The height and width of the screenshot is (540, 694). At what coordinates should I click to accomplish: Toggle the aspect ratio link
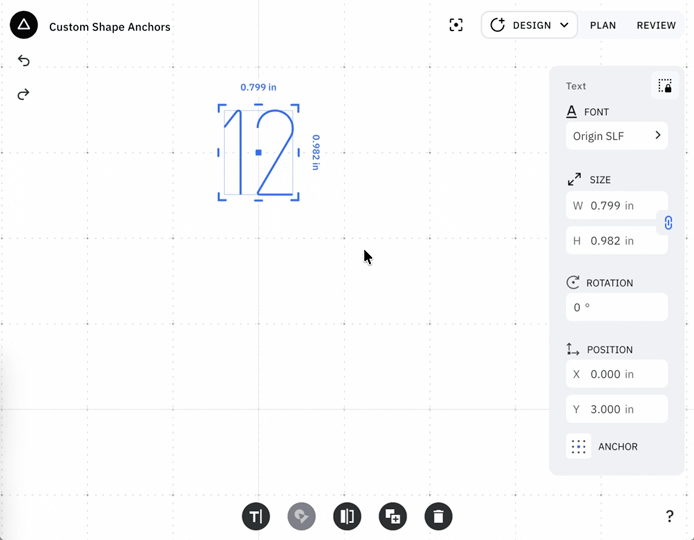pyautogui.click(x=668, y=223)
